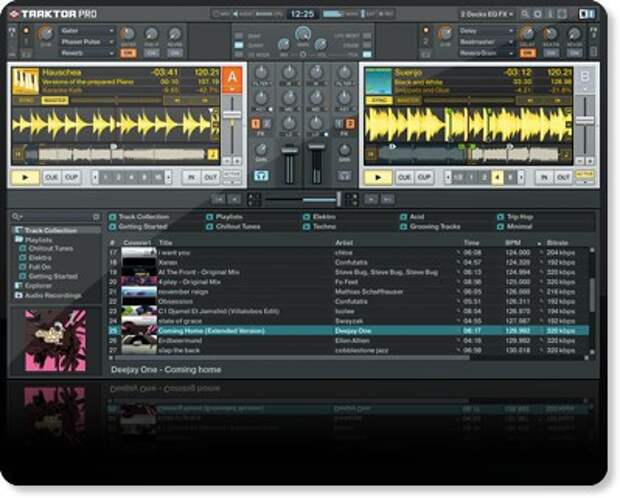The width and height of the screenshot is (620, 498).
Task: Select loop size 2 on Deck A
Action: coord(118,177)
